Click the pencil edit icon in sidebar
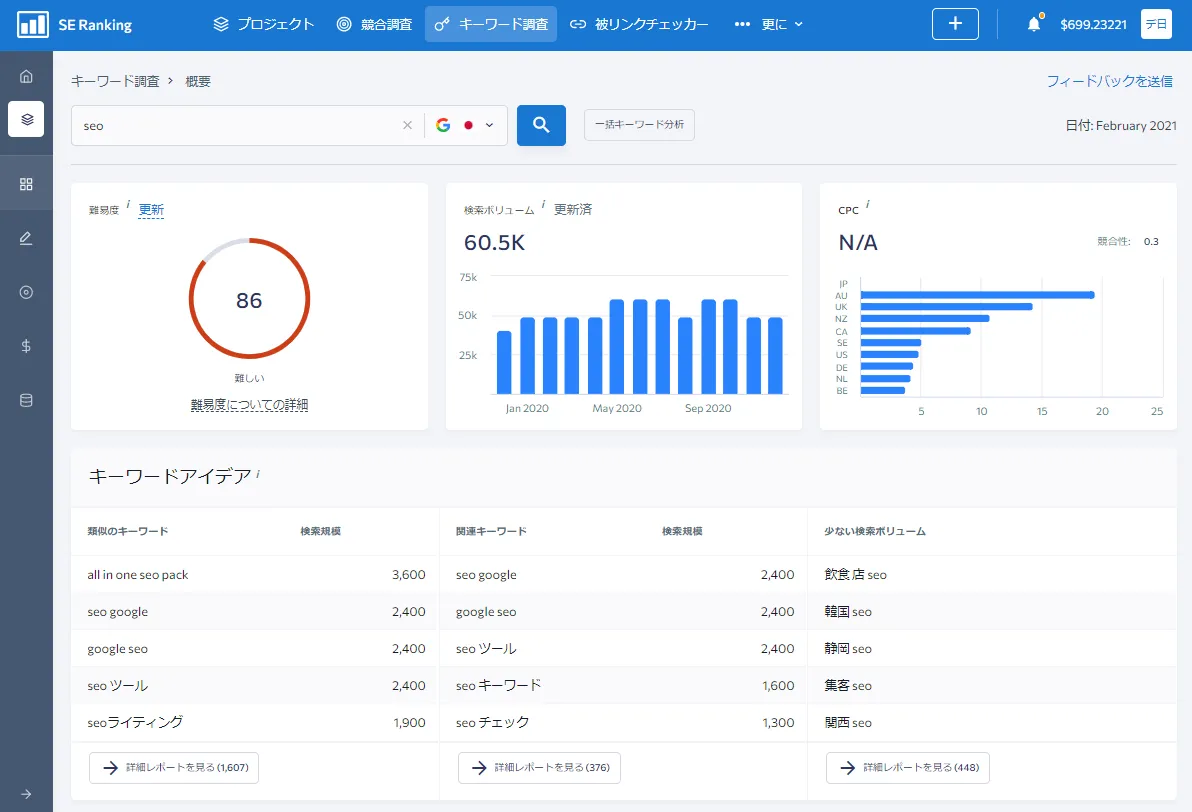Screen dimensions: 1192x812 (x=26, y=238)
